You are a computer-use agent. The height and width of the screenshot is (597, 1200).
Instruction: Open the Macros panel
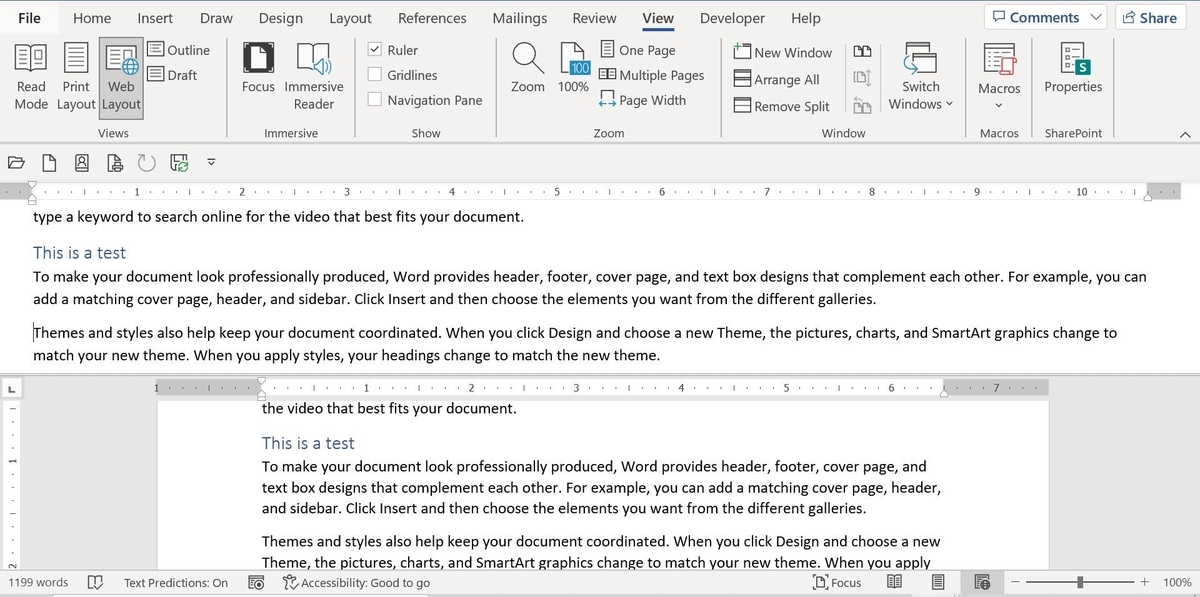point(998,75)
